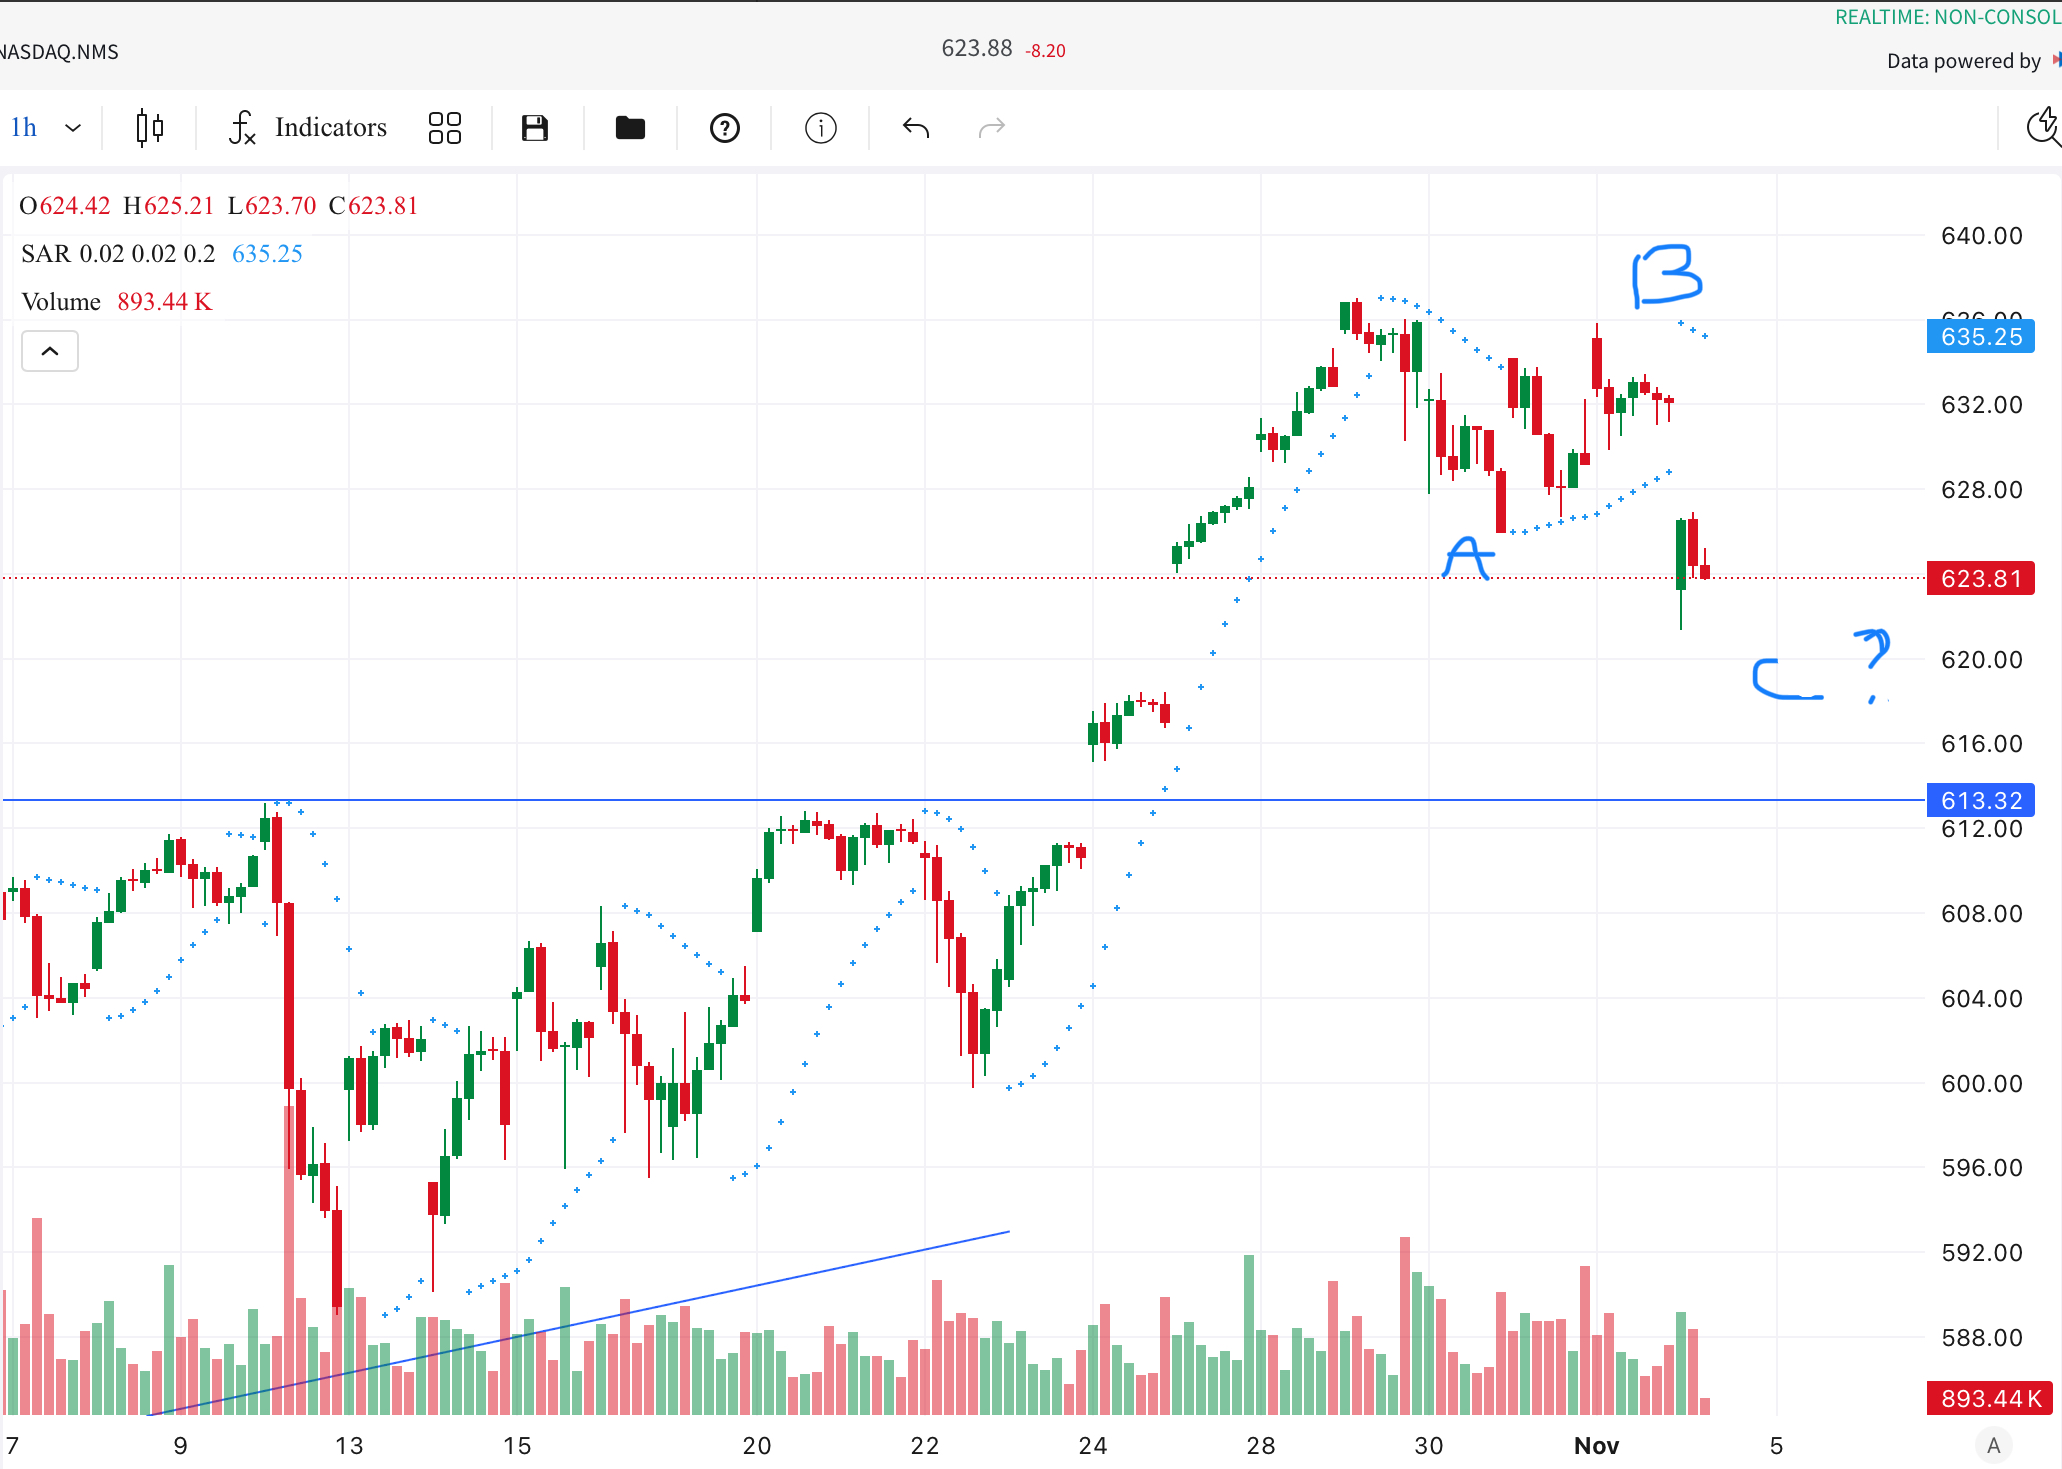Click the Nov date label on time axis
The image size is (2062, 1469).
pos(1596,1446)
